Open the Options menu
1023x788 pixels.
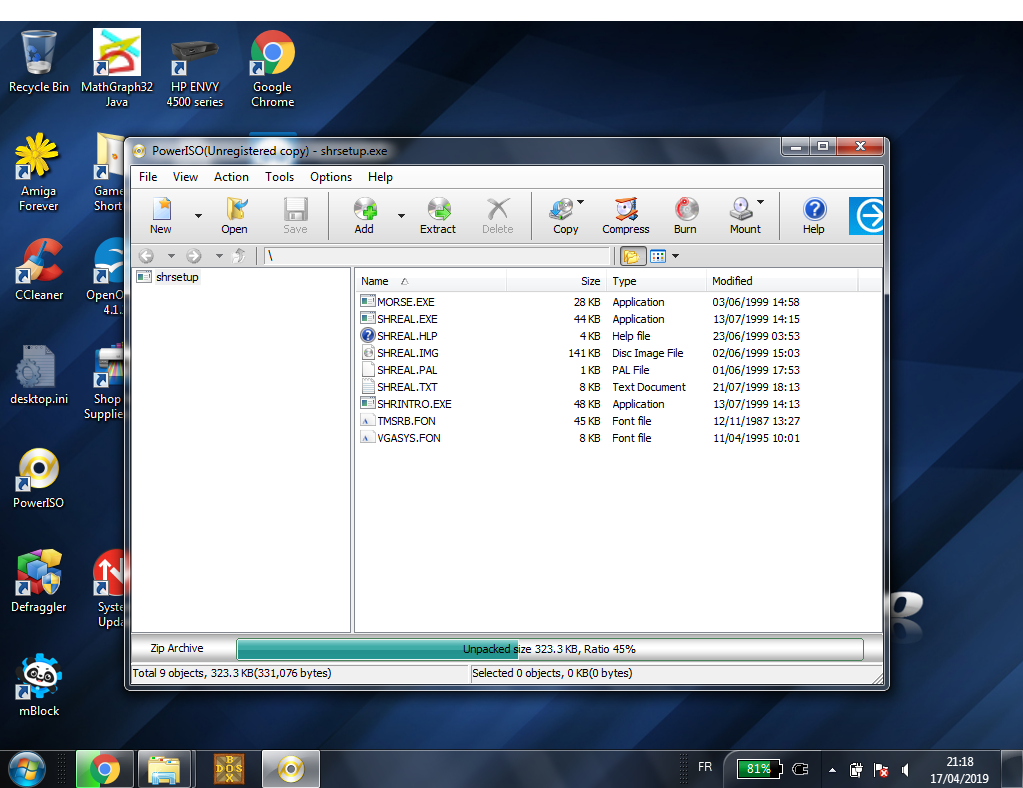(x=331, y=177)
